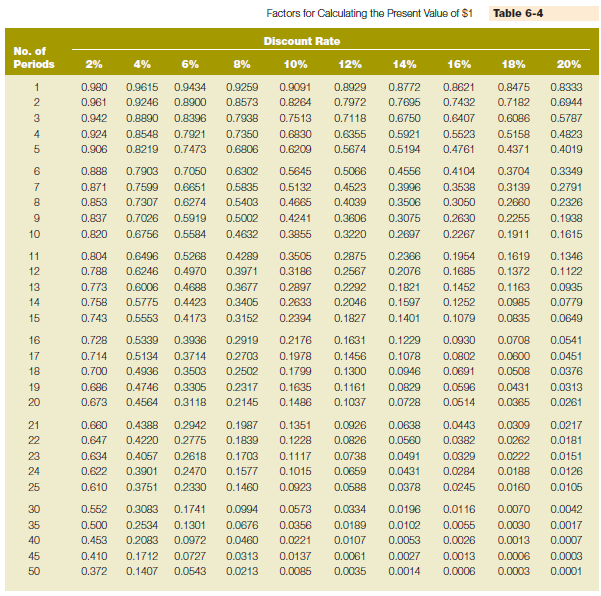Click the 18% column header
Image resolution: width=601 pixels, height=596 pixels.
pos(514,64)
